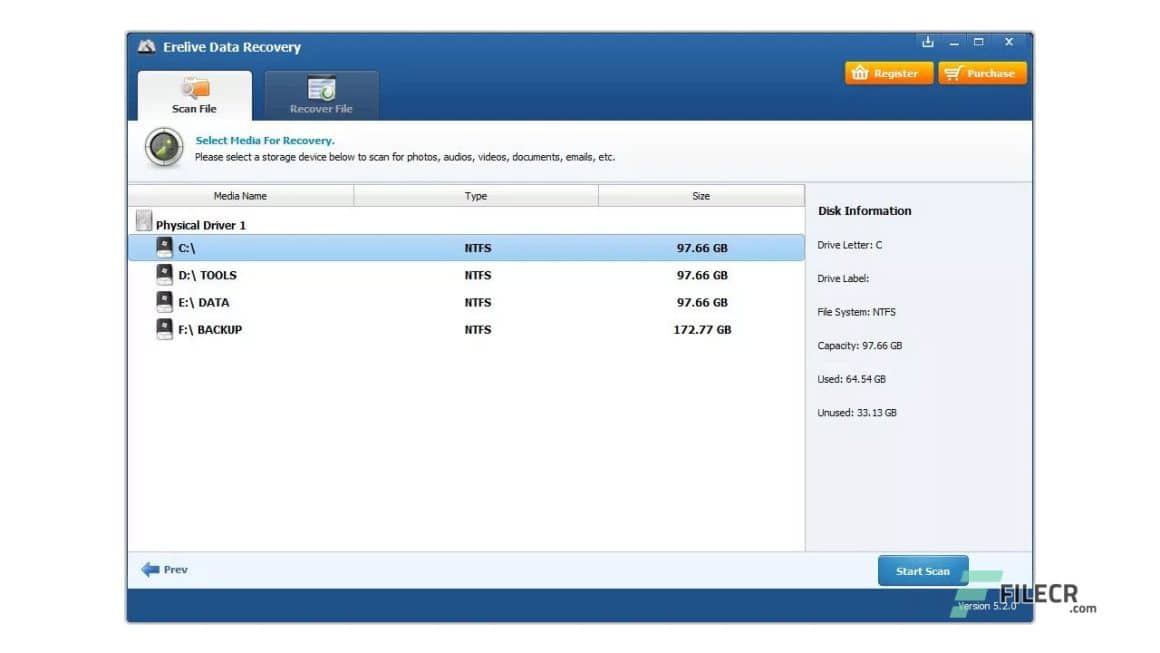Go back with the Prev button
This screenshot has height=653, width=1160.
[x=164, y=569]
